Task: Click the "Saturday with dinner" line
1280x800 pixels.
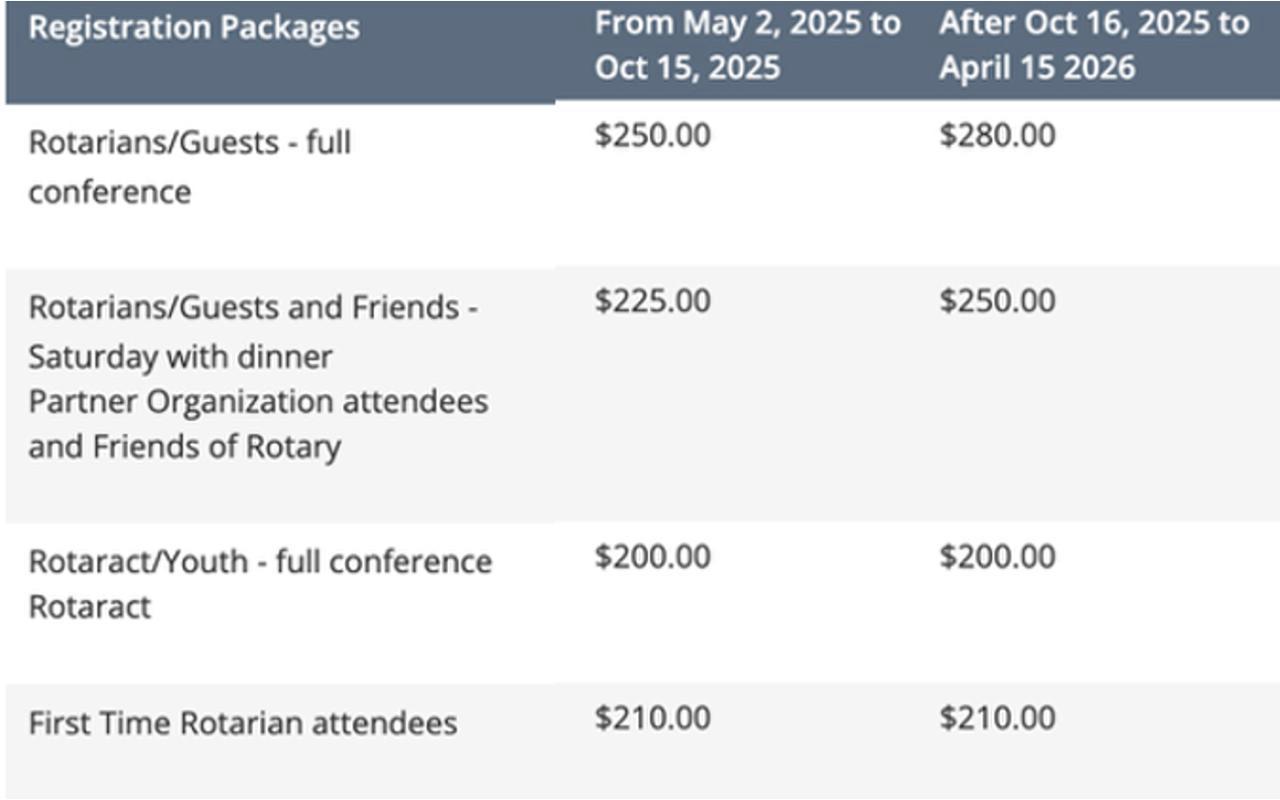Action: [x=180, y=355]
